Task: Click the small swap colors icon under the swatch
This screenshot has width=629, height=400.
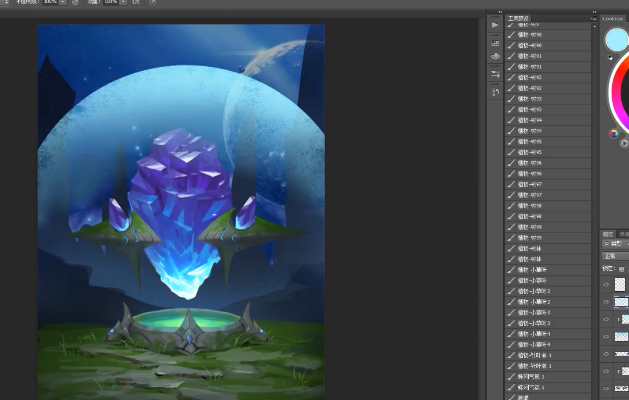Action: (x=610, y=57)
